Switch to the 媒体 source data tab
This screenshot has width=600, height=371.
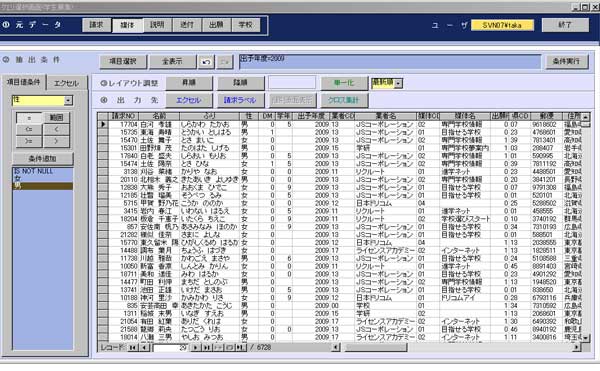click(127, 25)
